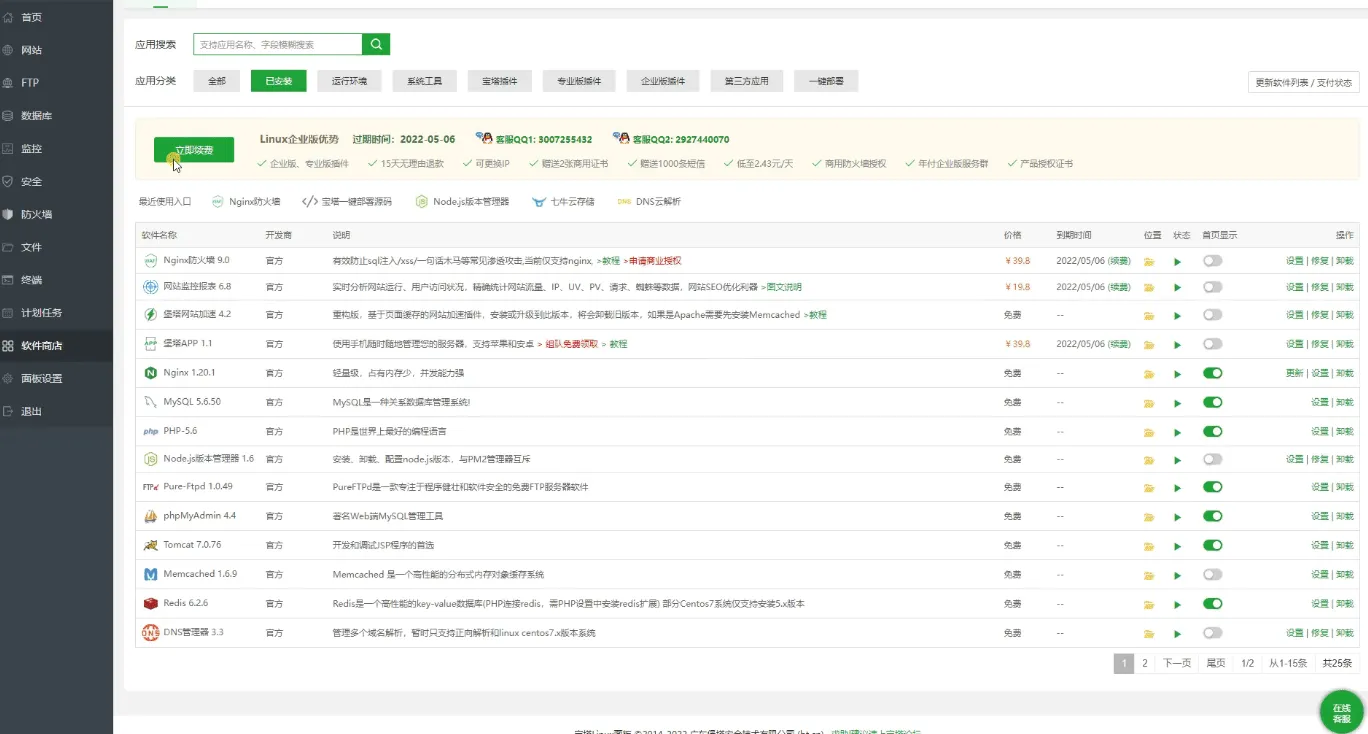Turn on homepage display for Node.js版本管理器 1.6
This screenshot has height=734, width=1368.
[x=1213, y=459]
